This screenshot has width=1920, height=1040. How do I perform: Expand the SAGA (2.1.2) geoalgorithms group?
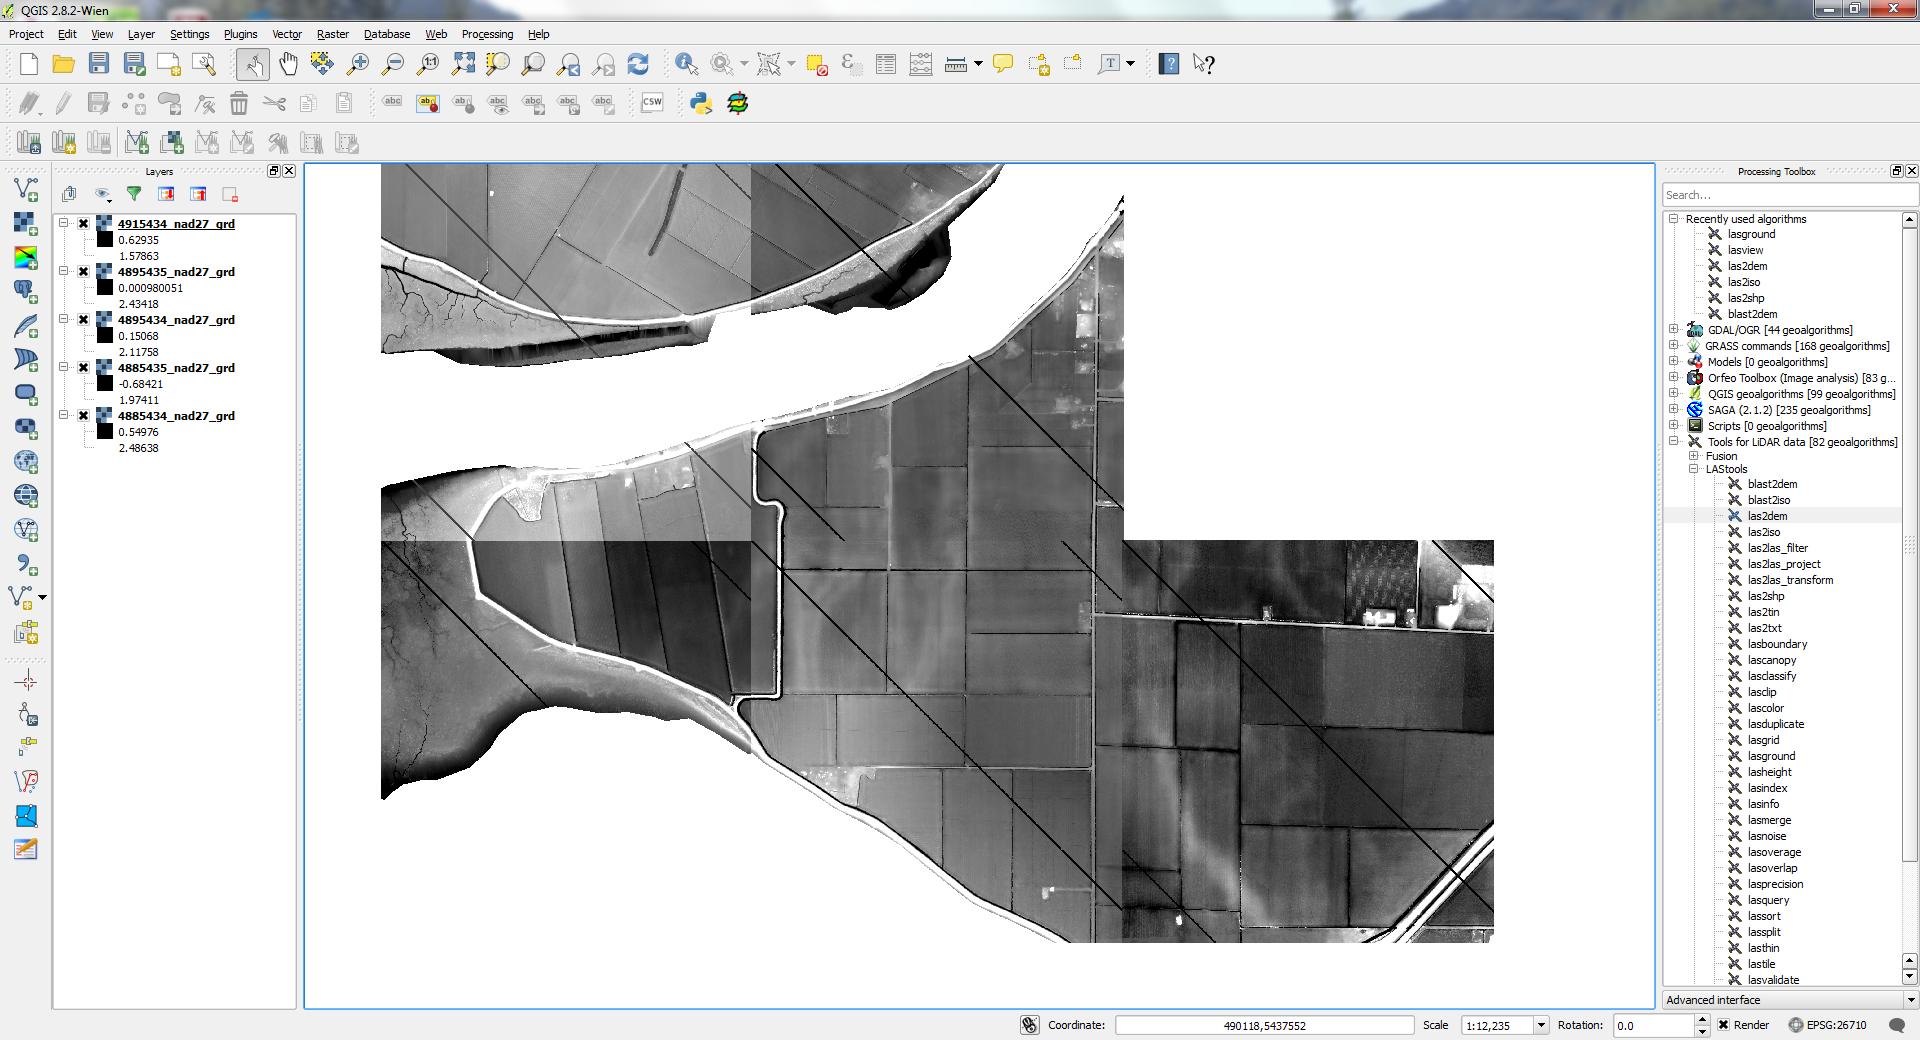tap(1673, 409)
